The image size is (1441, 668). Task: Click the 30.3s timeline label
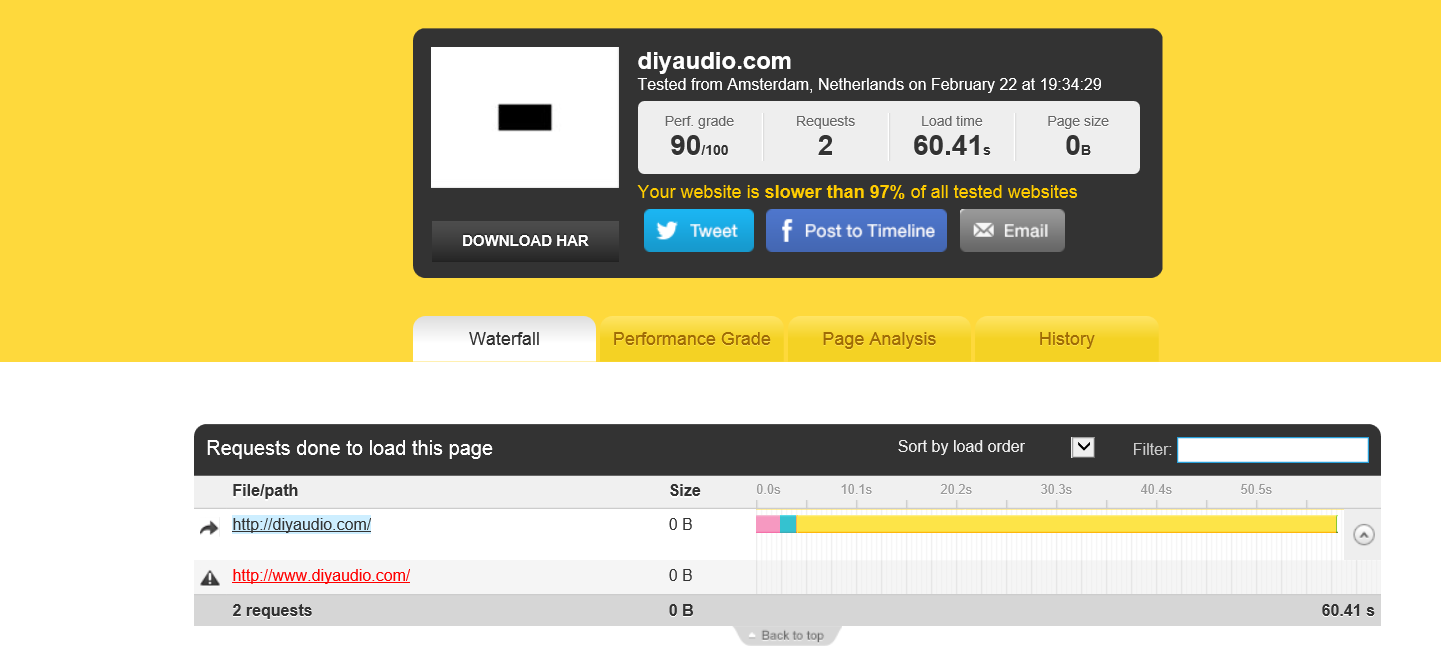pyautogui.click(x=1056, y=489)
